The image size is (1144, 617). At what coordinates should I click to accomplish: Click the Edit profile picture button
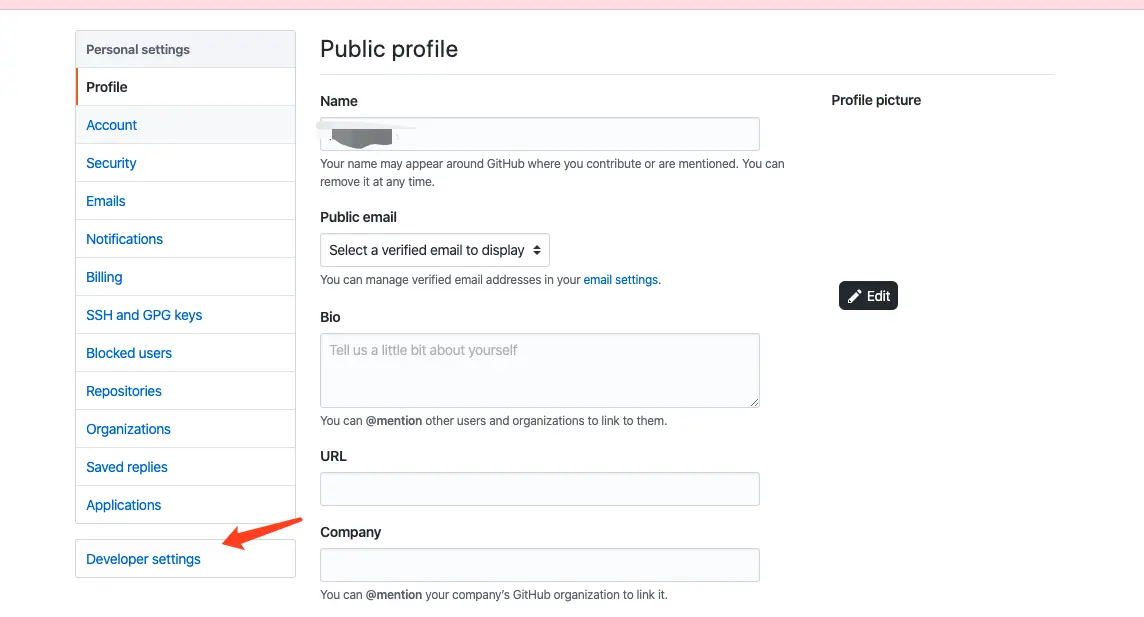[868, 296]
